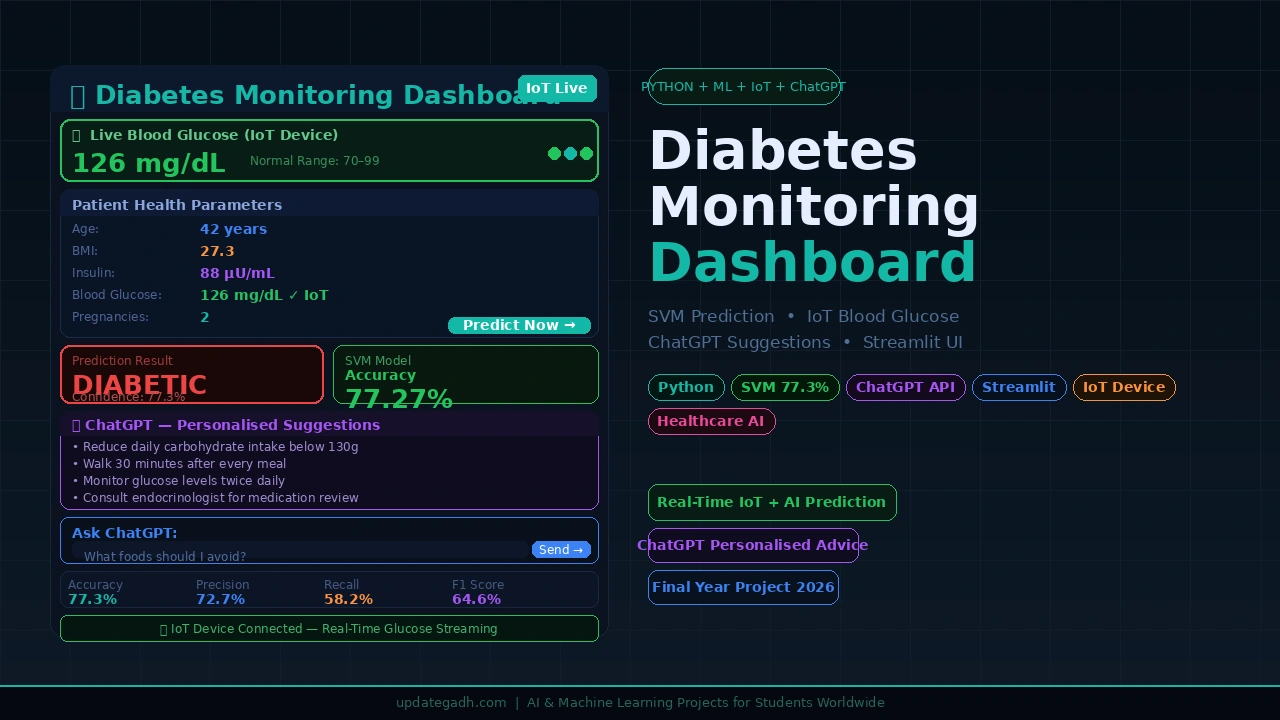Switch to the Prediction Result panel

192,374
